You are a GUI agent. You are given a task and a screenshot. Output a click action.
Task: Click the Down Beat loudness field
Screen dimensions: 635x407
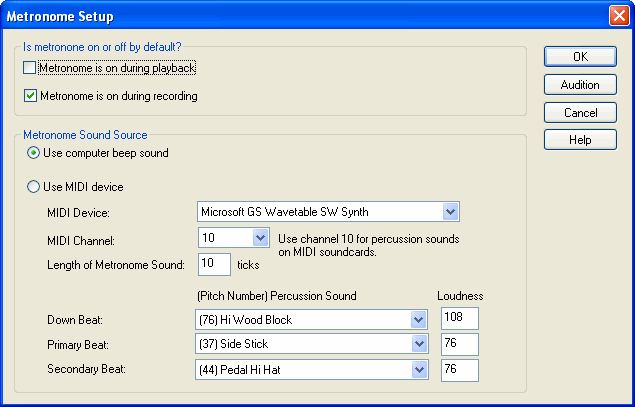tap(459, 319)
